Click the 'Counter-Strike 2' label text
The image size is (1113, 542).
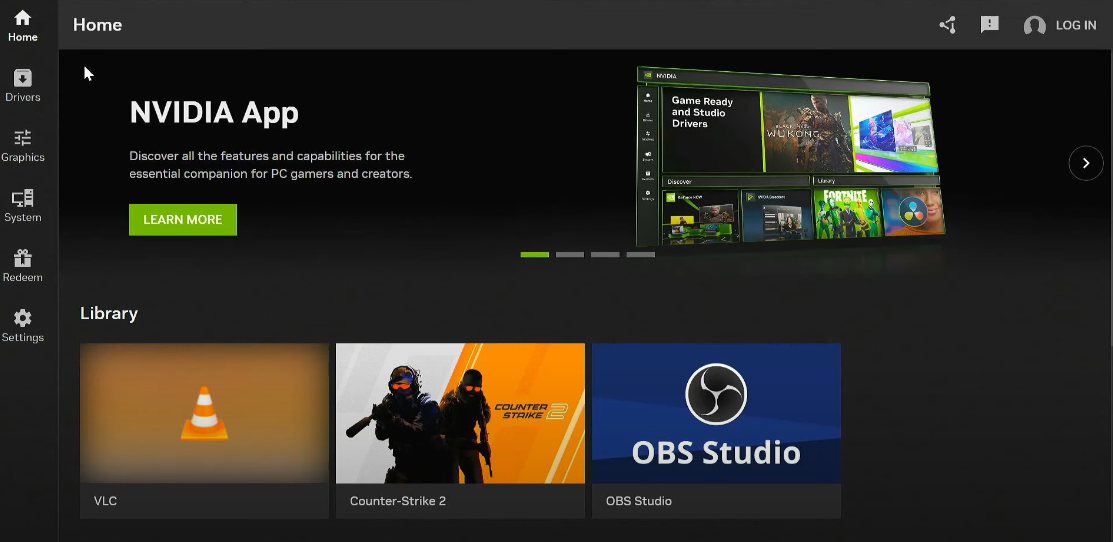(398, 501)
